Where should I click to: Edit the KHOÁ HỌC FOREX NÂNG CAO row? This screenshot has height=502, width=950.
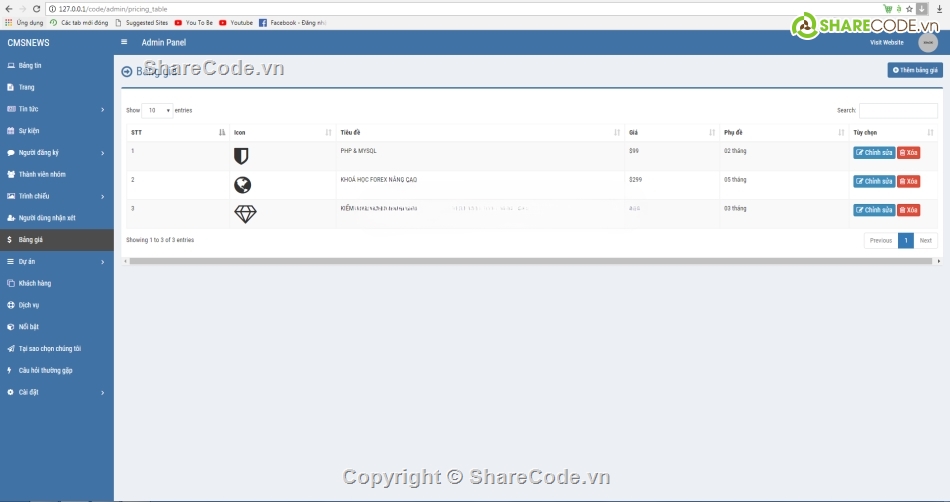pos(874,181)
